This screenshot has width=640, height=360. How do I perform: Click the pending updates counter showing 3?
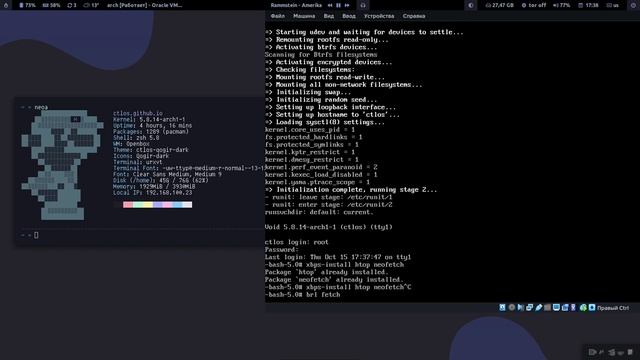72,5
